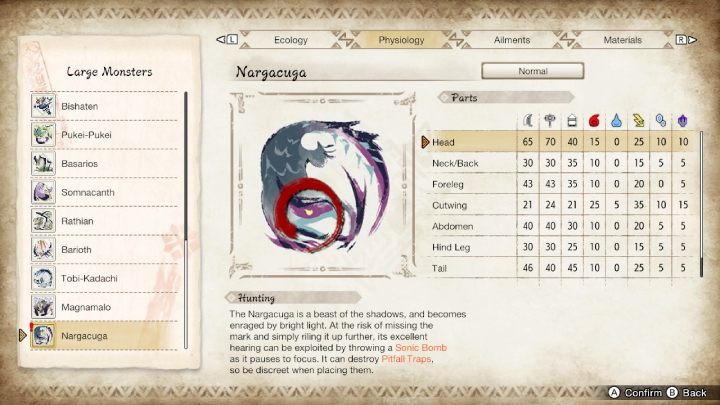Click the Back button

point(687,393)
